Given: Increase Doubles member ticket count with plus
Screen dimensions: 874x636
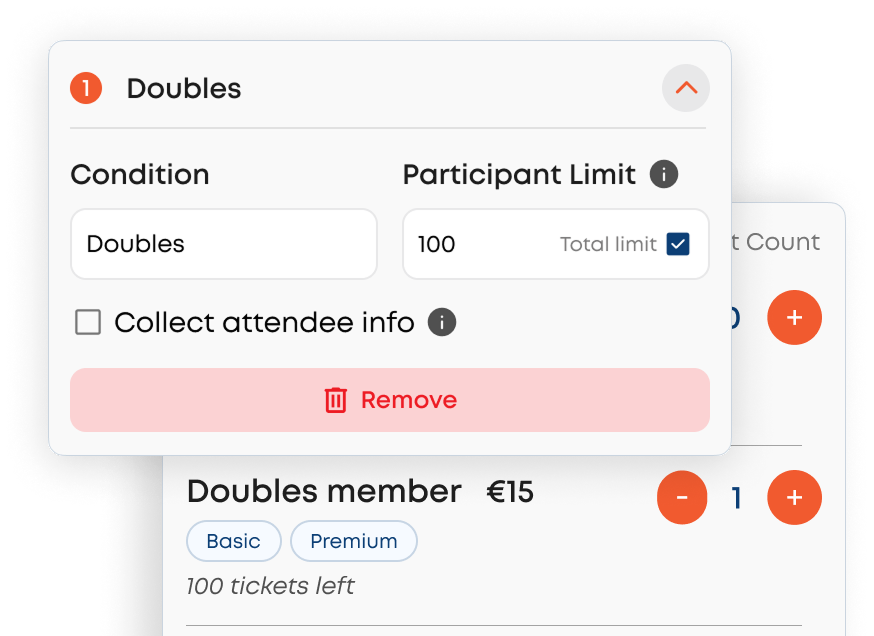Looking at the screenshot, I should (x=794, y=497).
